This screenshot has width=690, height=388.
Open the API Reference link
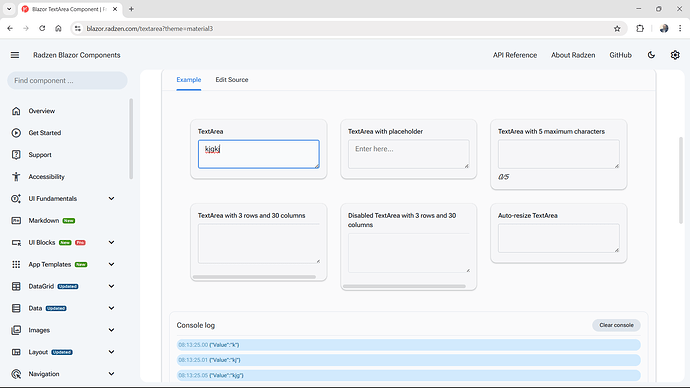coord(515,55)
